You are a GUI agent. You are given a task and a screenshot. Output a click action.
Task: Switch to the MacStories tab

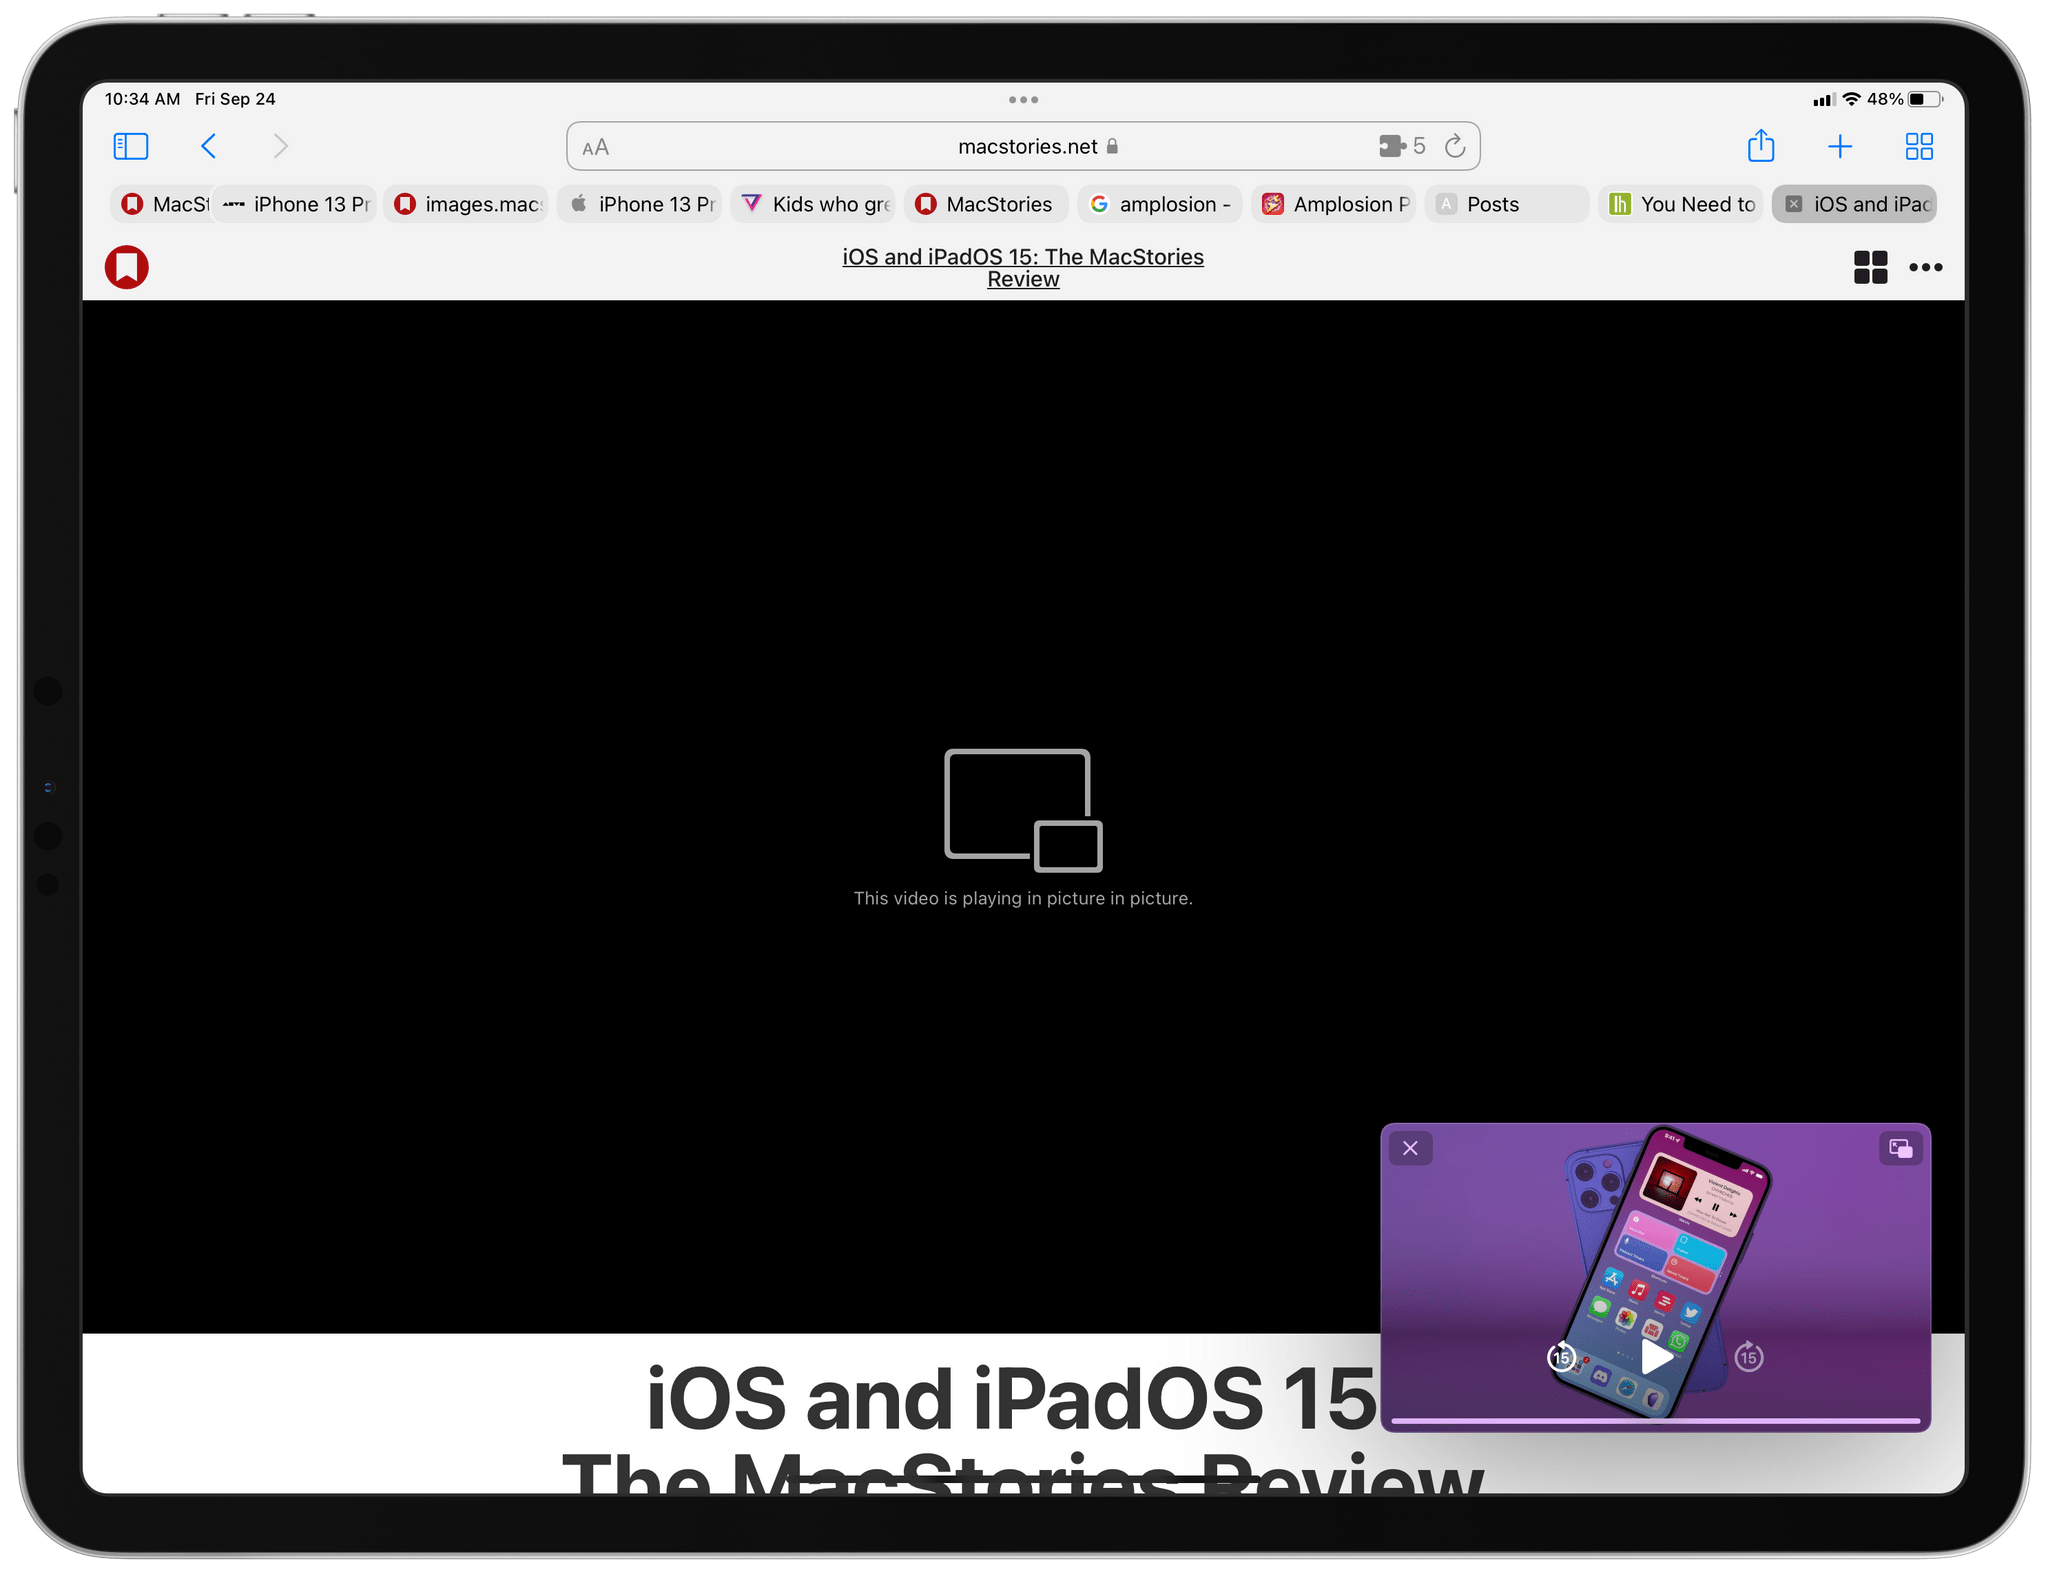click(x=987, y=204)
